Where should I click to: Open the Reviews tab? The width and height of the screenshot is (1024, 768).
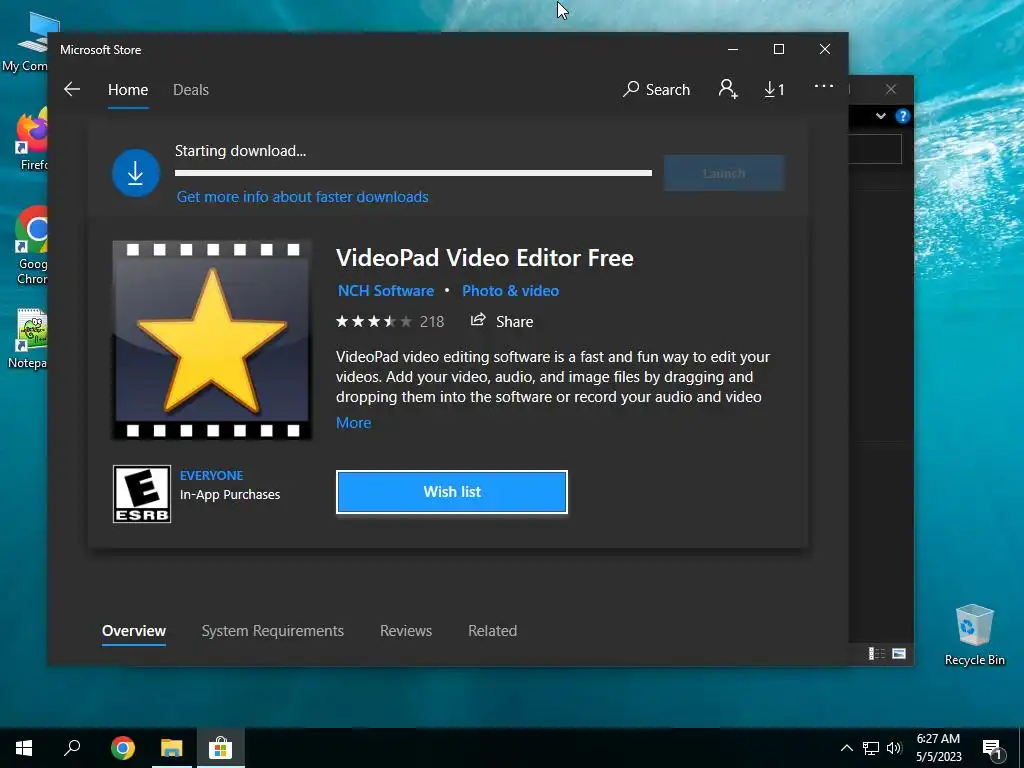[406, 631]
